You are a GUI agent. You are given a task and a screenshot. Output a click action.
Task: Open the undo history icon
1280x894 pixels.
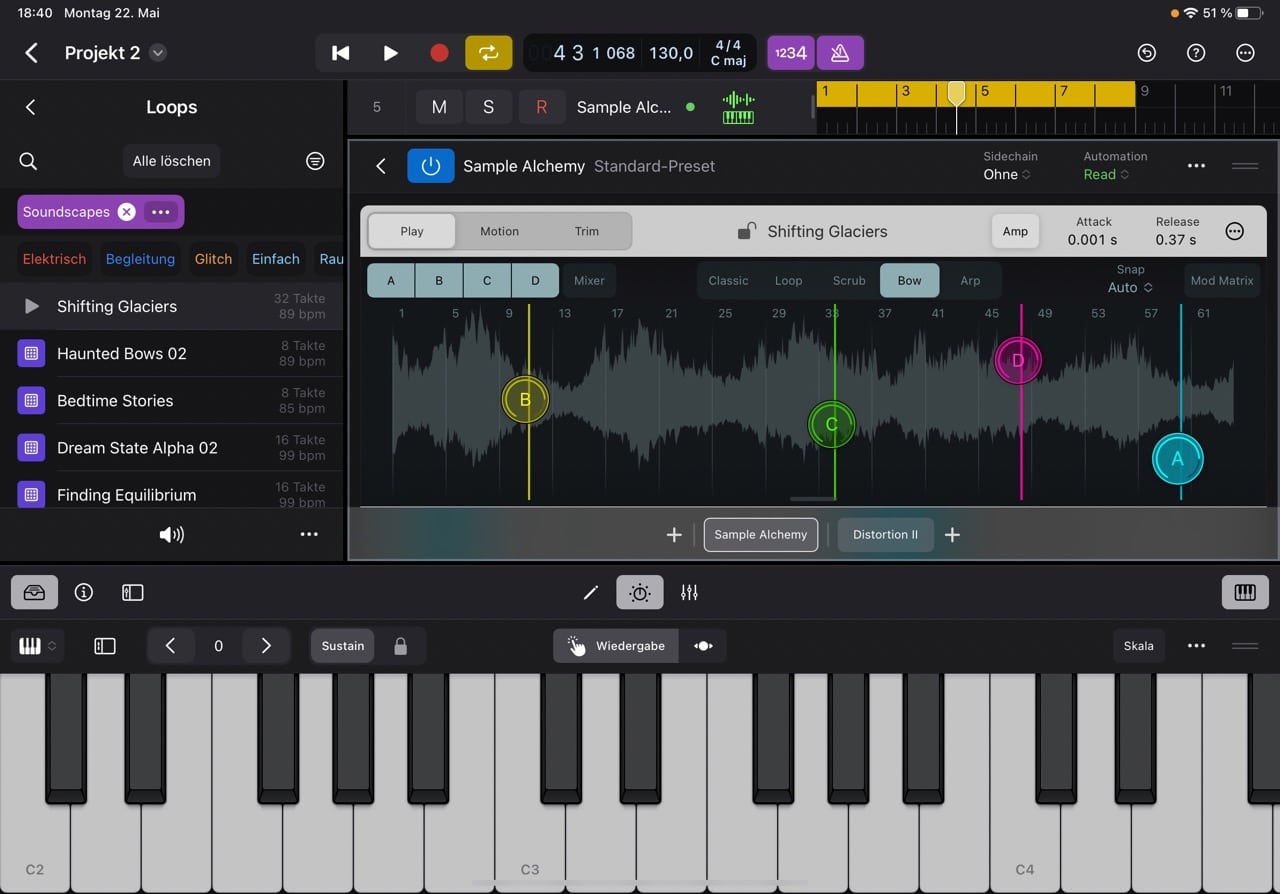(1147, 53)
